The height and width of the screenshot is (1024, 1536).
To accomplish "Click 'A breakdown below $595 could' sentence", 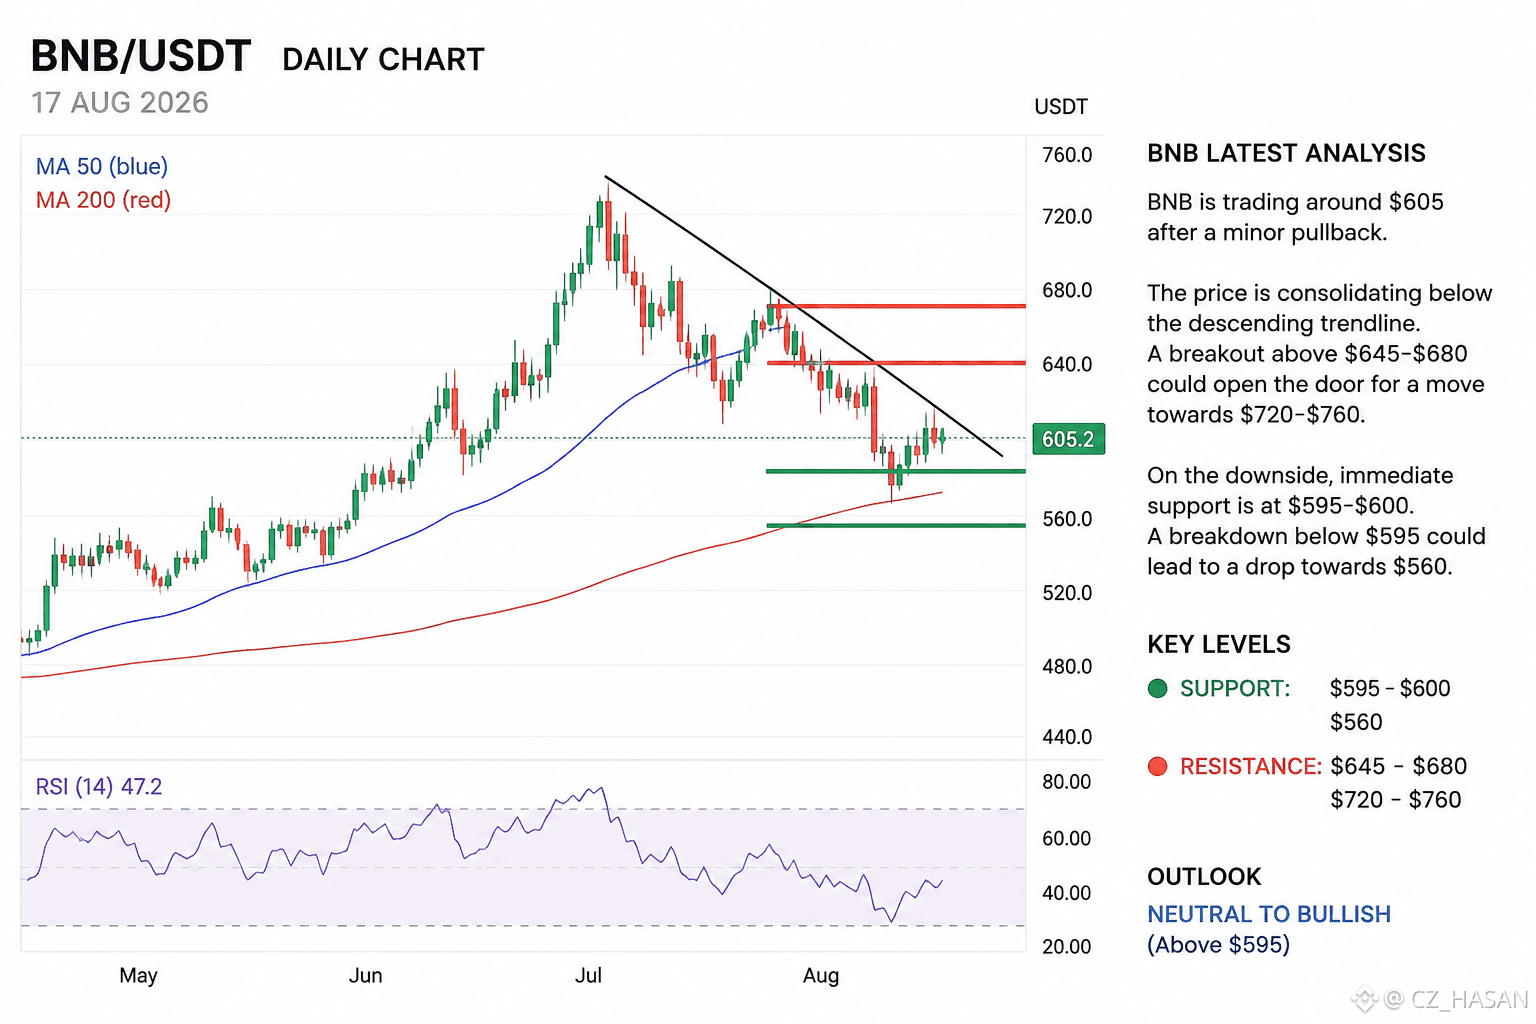I will click(x=1316, y=536).
